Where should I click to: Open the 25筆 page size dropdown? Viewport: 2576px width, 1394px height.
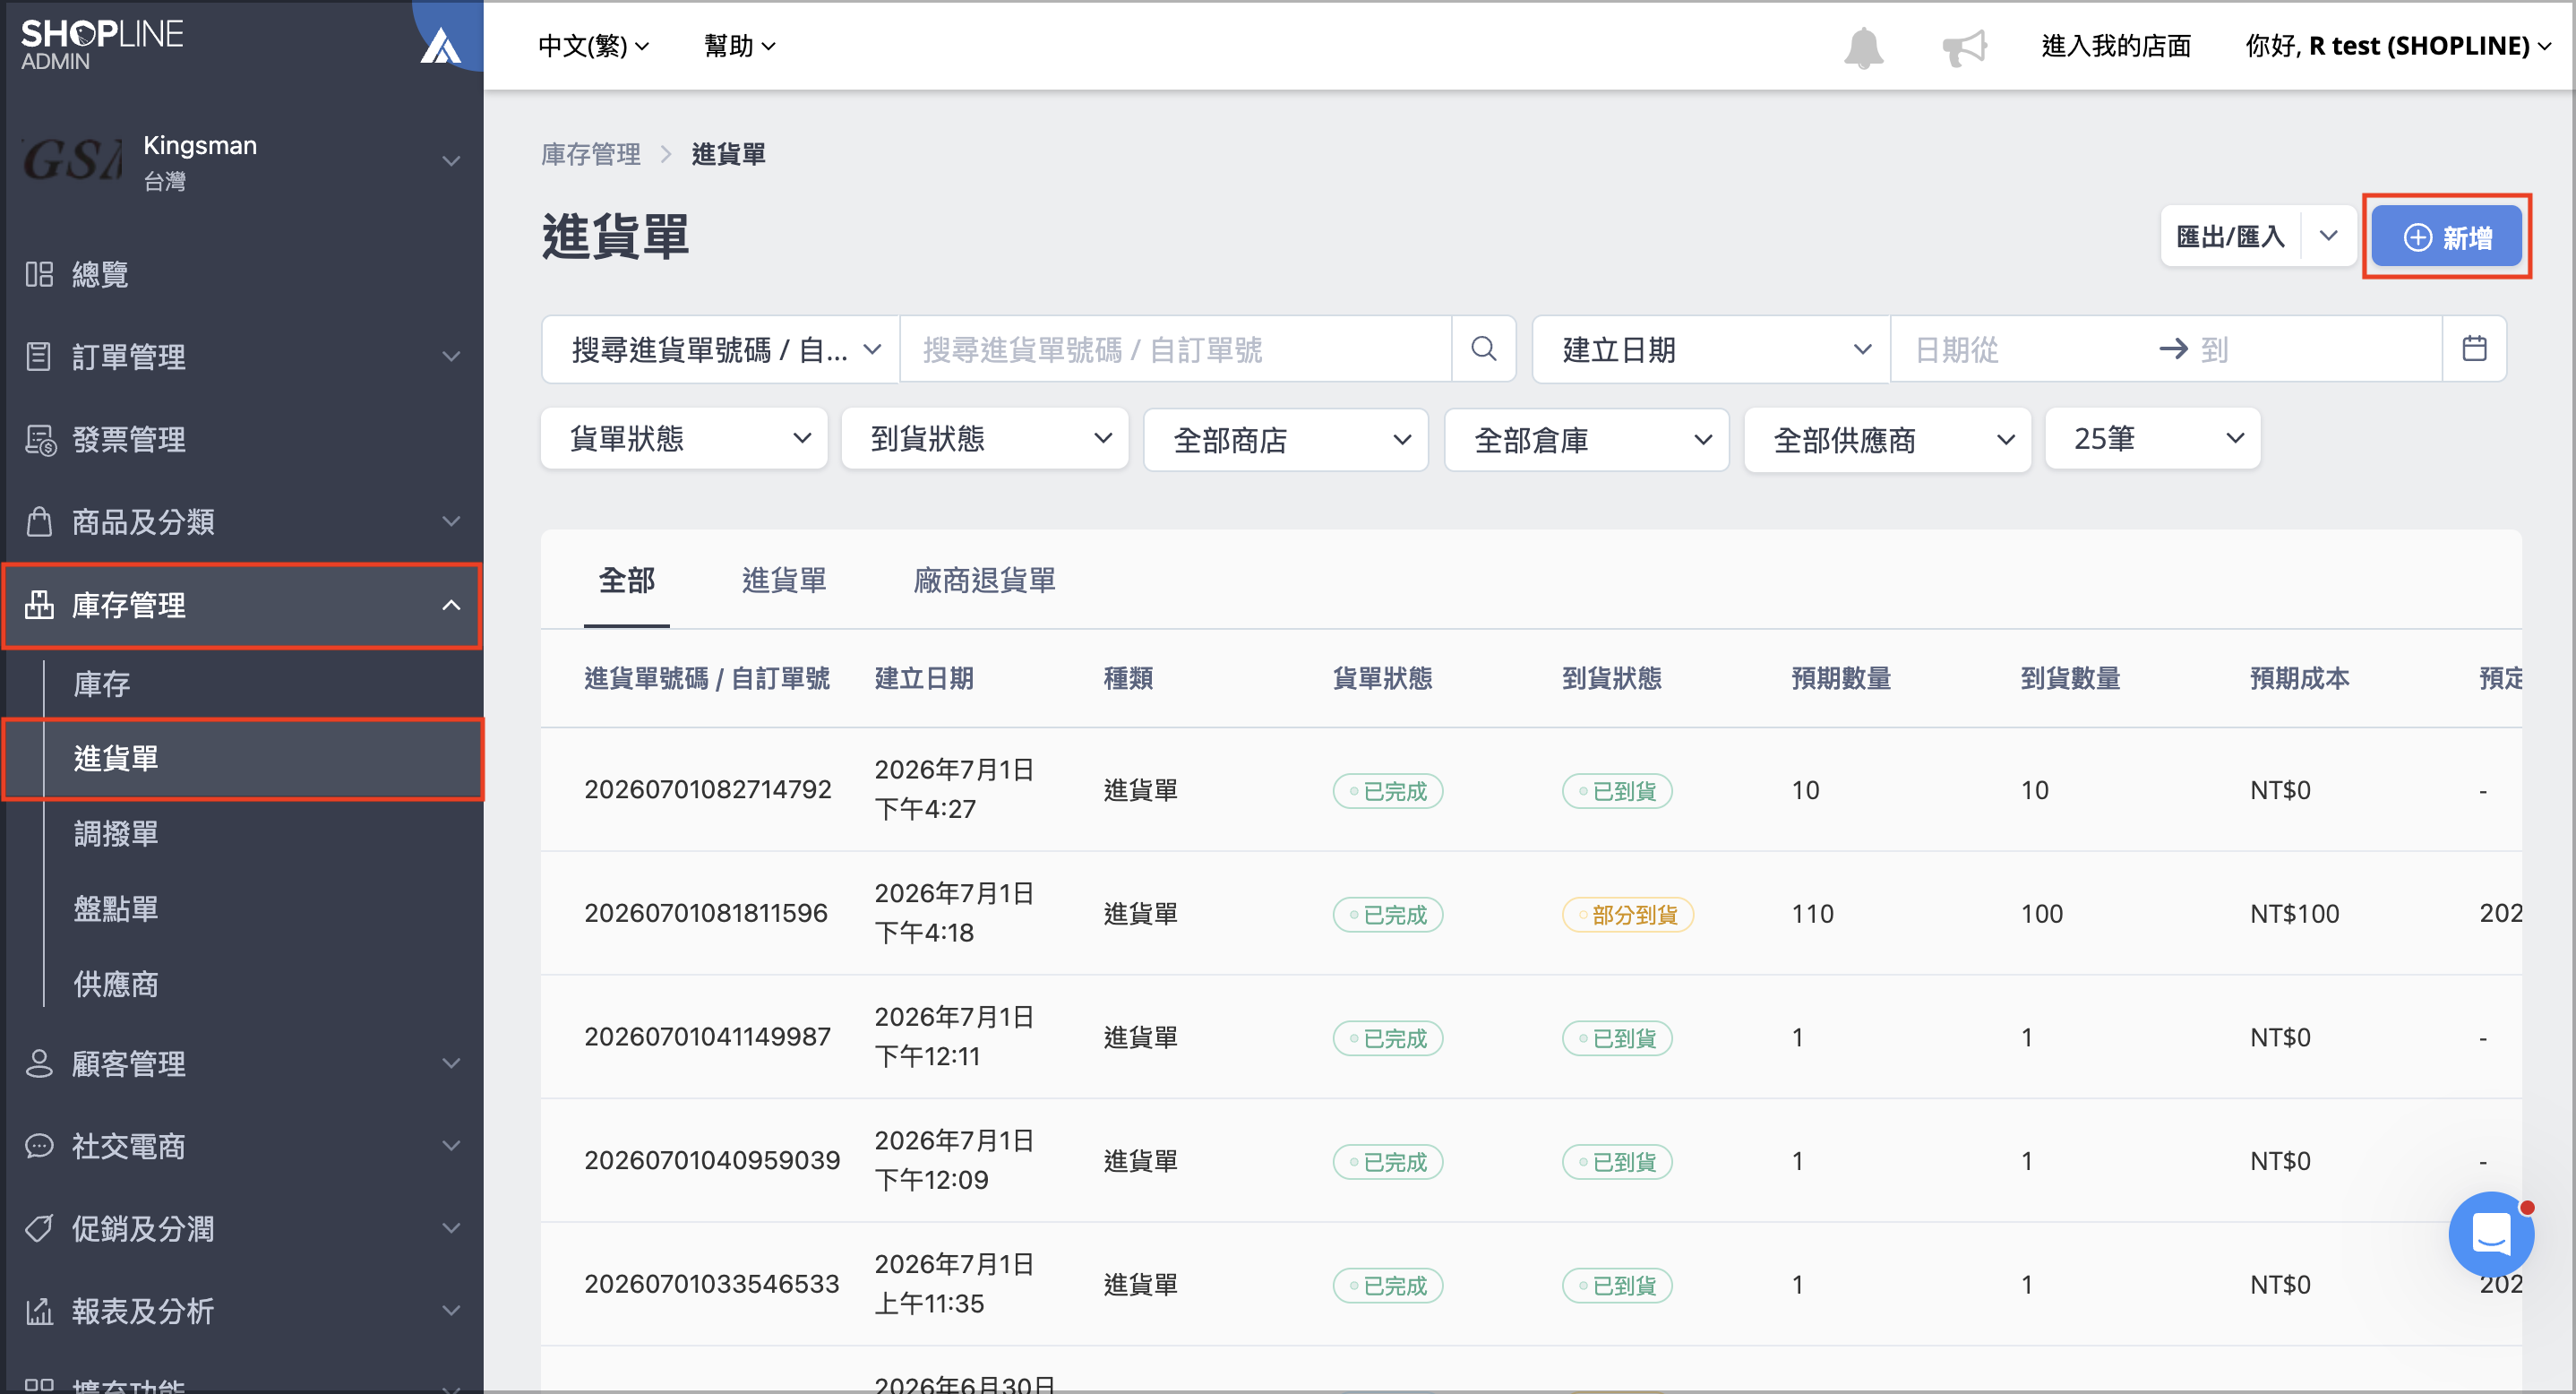click(2153, 438)
